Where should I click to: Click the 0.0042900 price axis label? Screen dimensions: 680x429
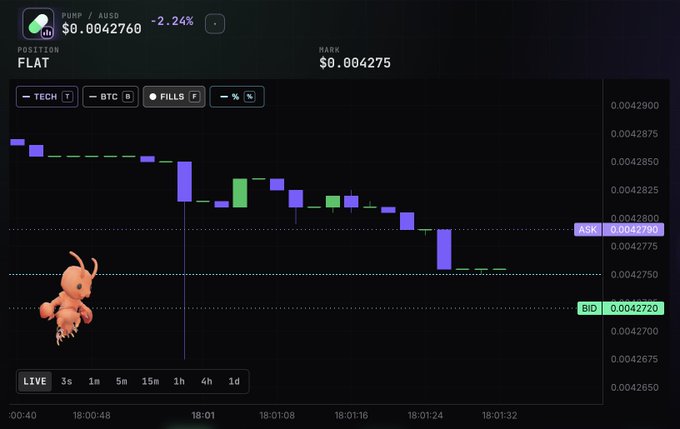point(634,105)
